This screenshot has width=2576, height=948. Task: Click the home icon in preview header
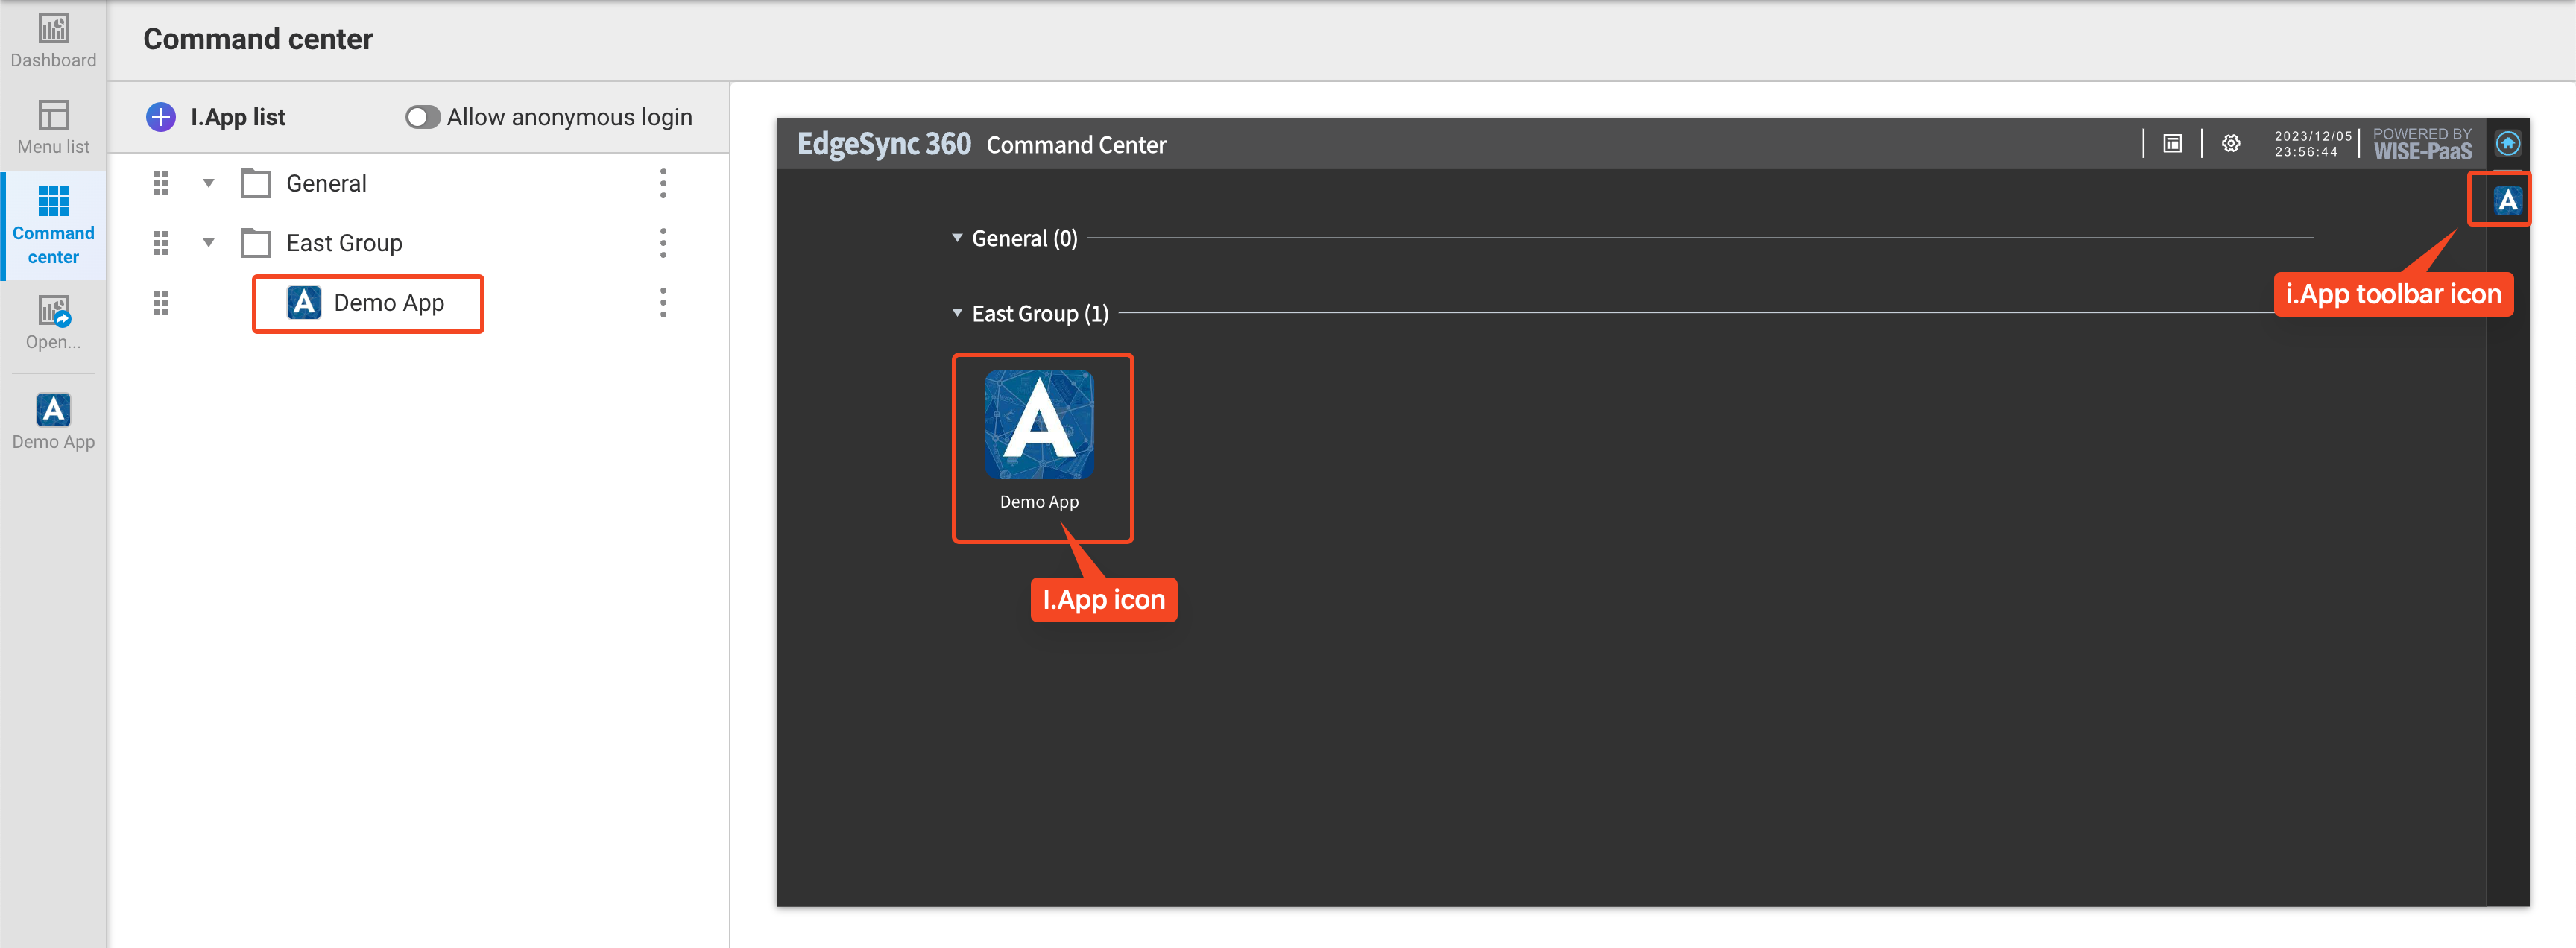point(2507,144)
